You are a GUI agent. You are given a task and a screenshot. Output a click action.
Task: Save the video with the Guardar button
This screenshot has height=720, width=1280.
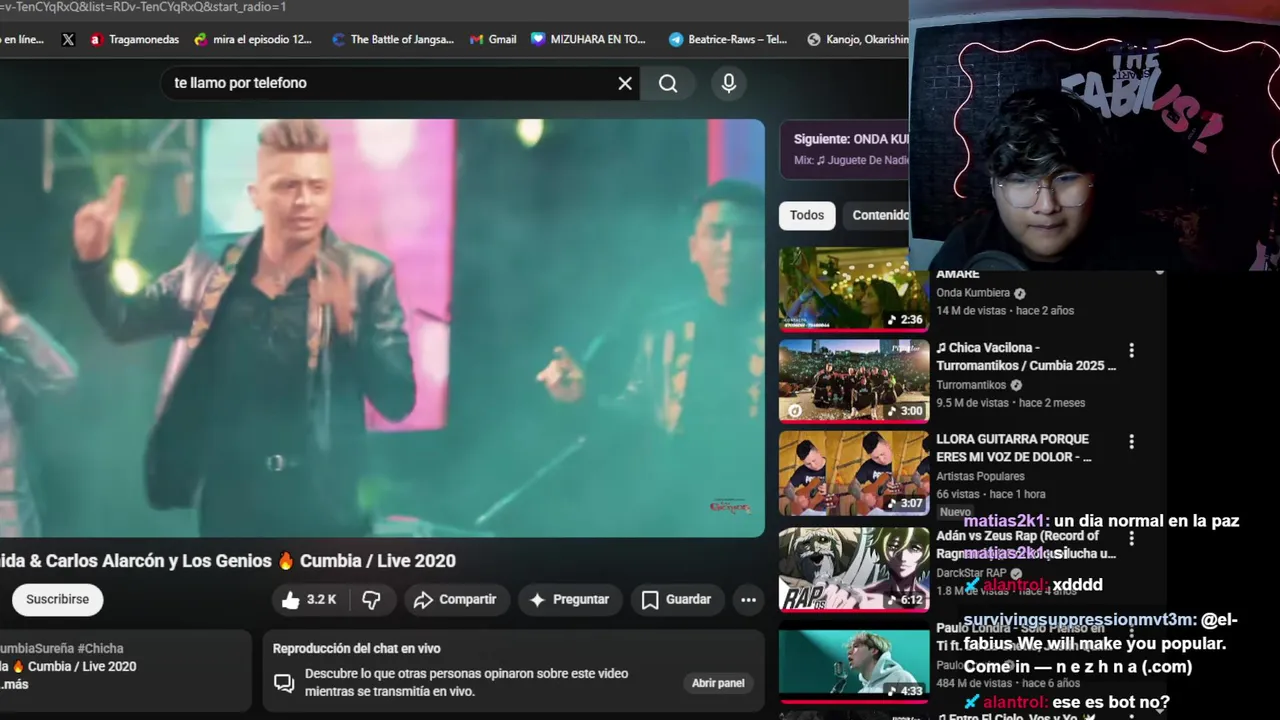point(676,599)
